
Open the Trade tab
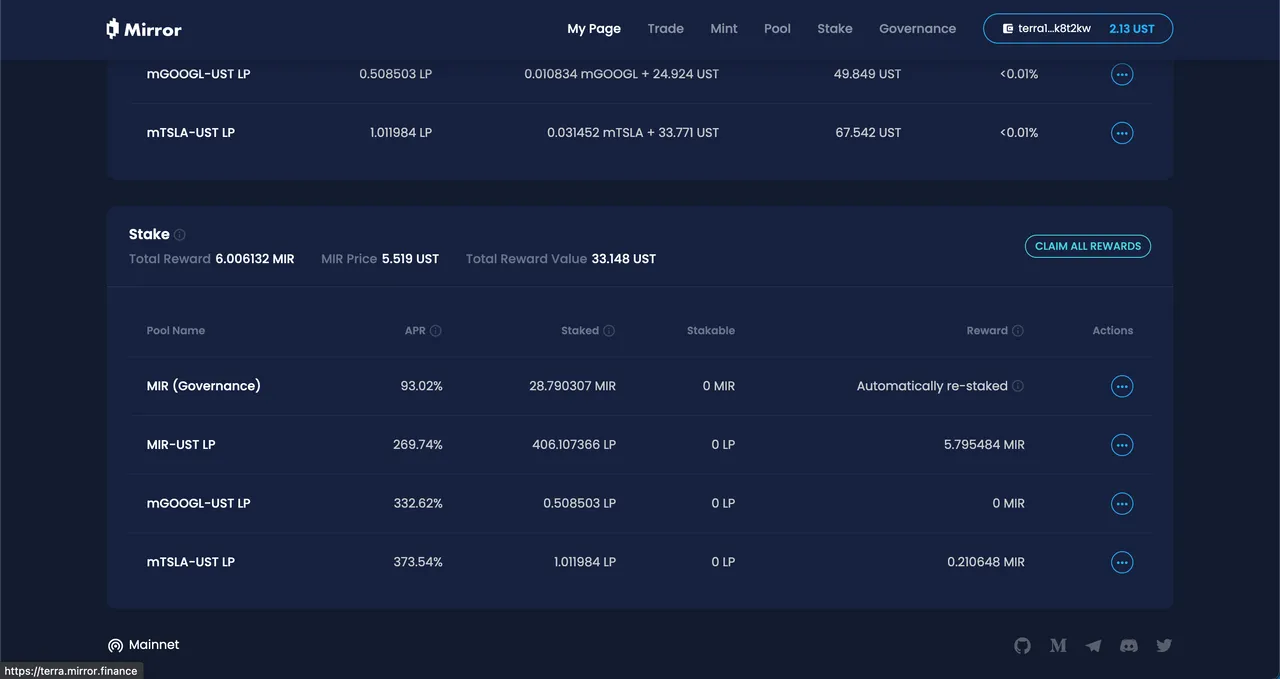click(x=665, y=29)
